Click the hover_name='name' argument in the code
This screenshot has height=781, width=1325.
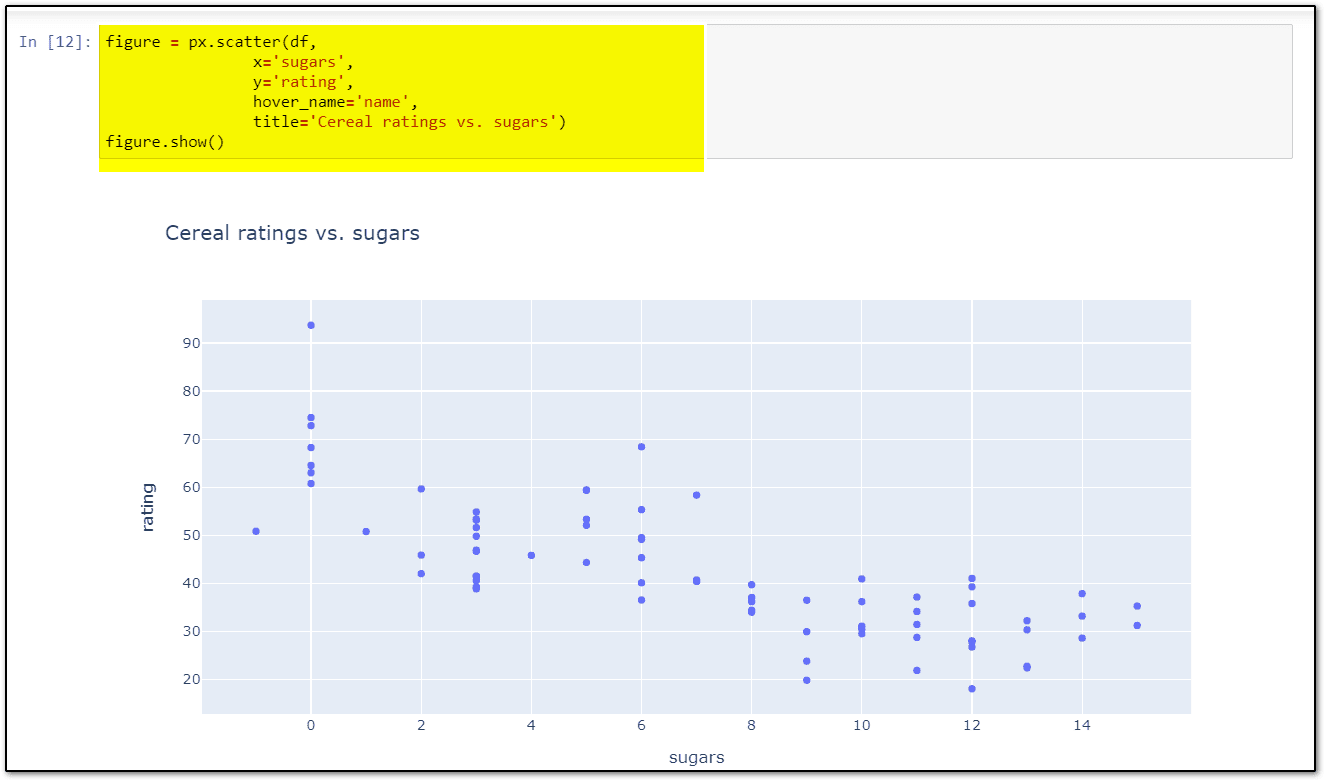click(x=331, y=101)
